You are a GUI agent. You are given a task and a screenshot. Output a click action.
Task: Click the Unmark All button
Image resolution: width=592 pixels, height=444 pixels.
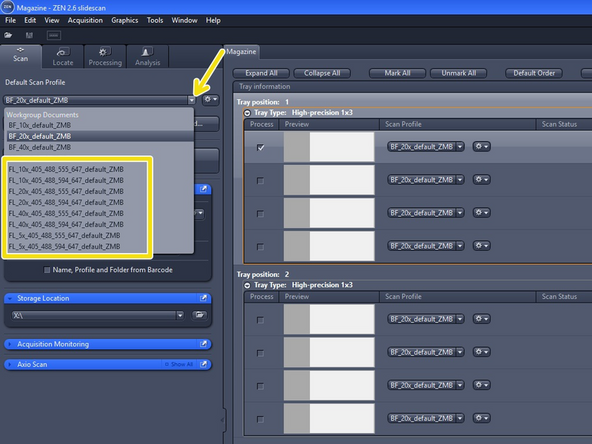[x=458, y=73]
